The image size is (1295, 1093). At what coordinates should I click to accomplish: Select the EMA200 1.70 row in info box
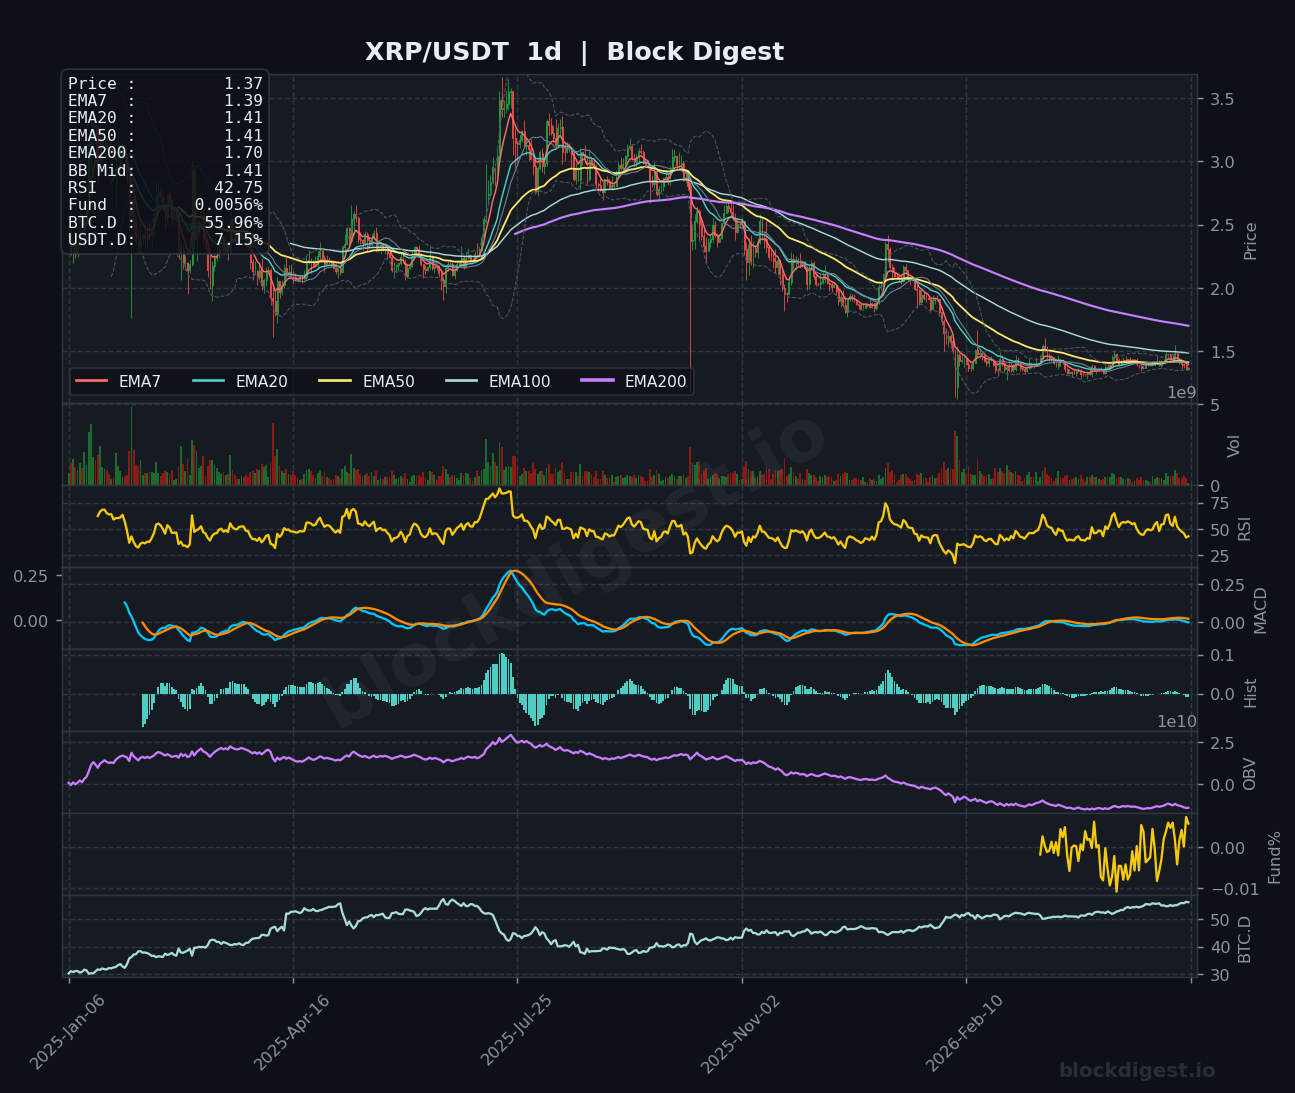tap(165, 153)
